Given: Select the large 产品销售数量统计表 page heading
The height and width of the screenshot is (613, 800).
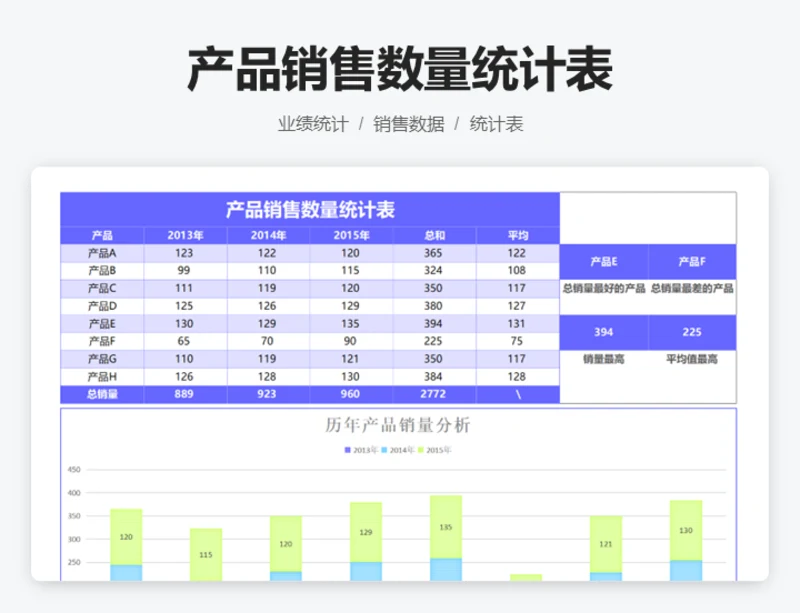Looking at the screenshot, I should pyautogui.click(x=400, y=69).
